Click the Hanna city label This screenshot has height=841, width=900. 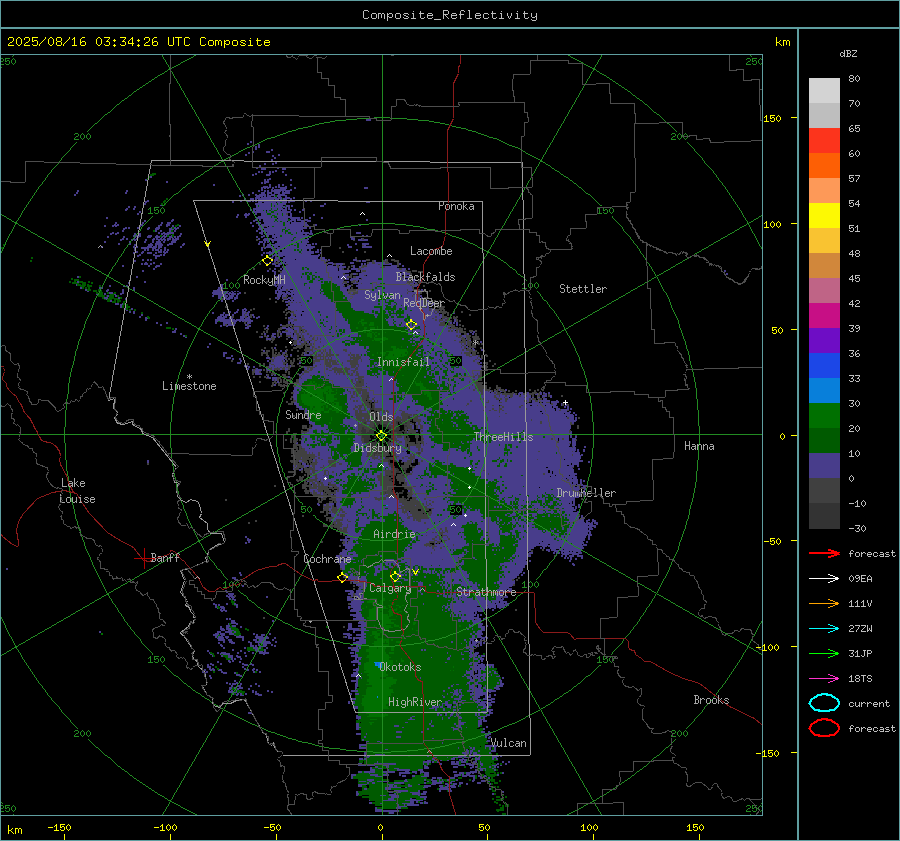pyautogui.click(x=699, y=446)
